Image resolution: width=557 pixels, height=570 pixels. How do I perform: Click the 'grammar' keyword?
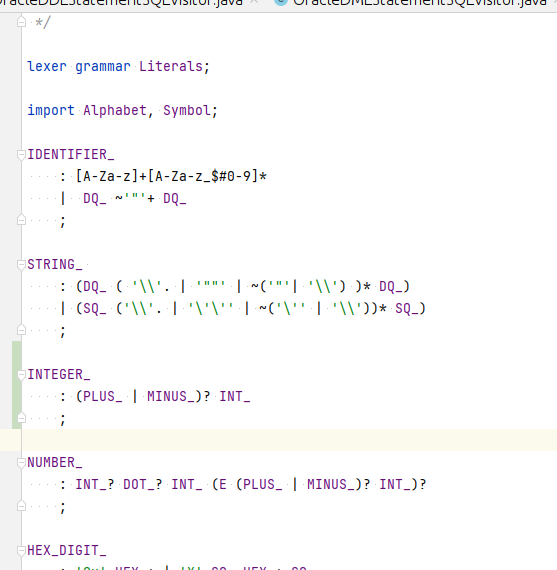point(103,67)
